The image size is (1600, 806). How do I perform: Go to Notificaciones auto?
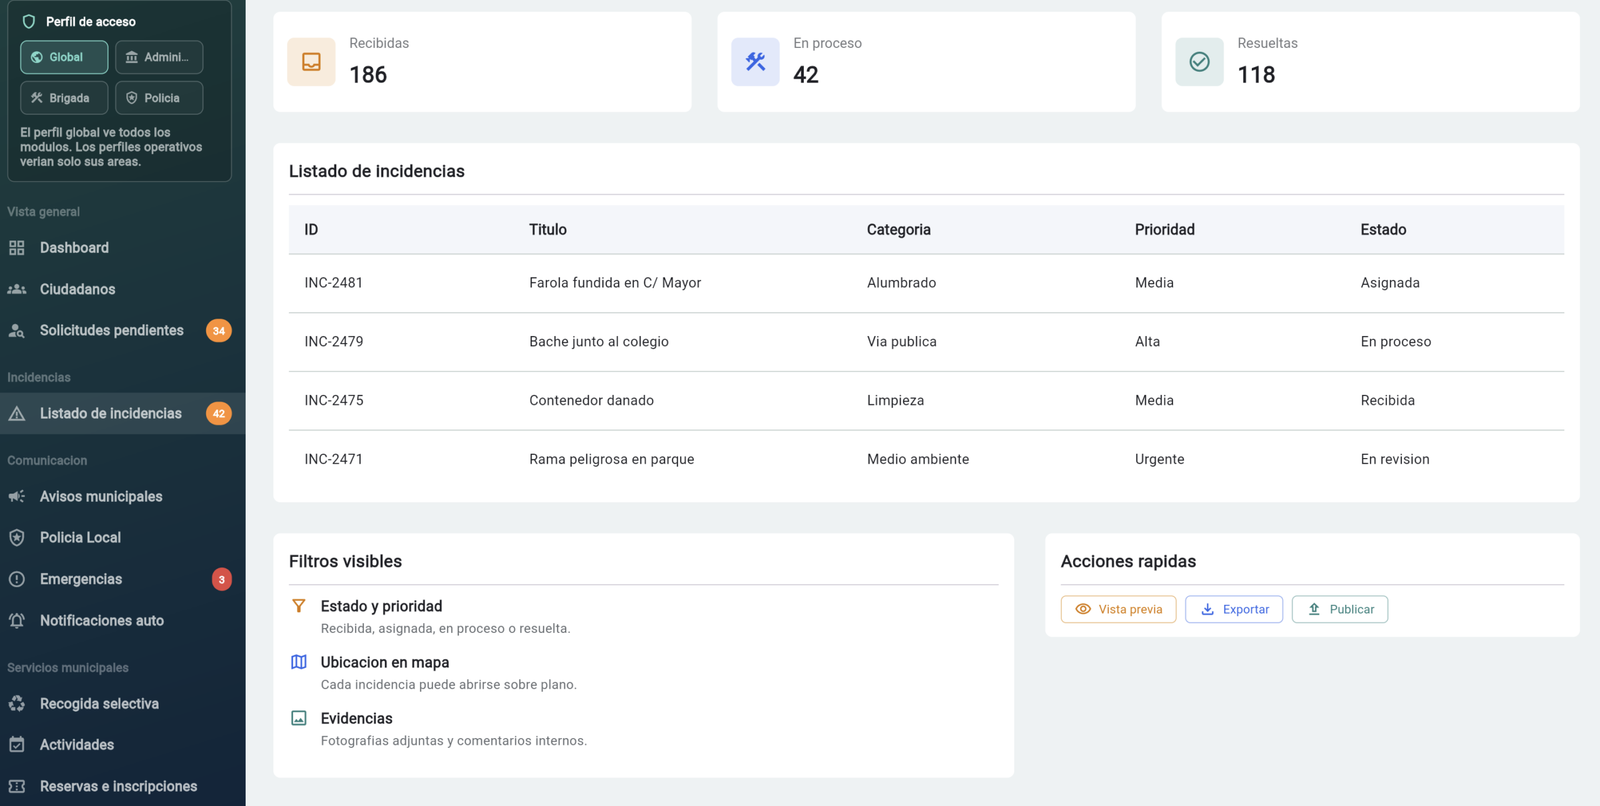pos(122,620)
